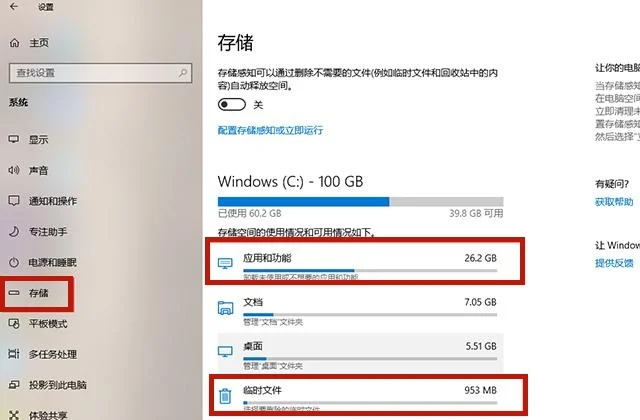Click the temporary files trash icon
This screenshot has height=420, width=640.
pyautogui.click(x=225, y=396)
